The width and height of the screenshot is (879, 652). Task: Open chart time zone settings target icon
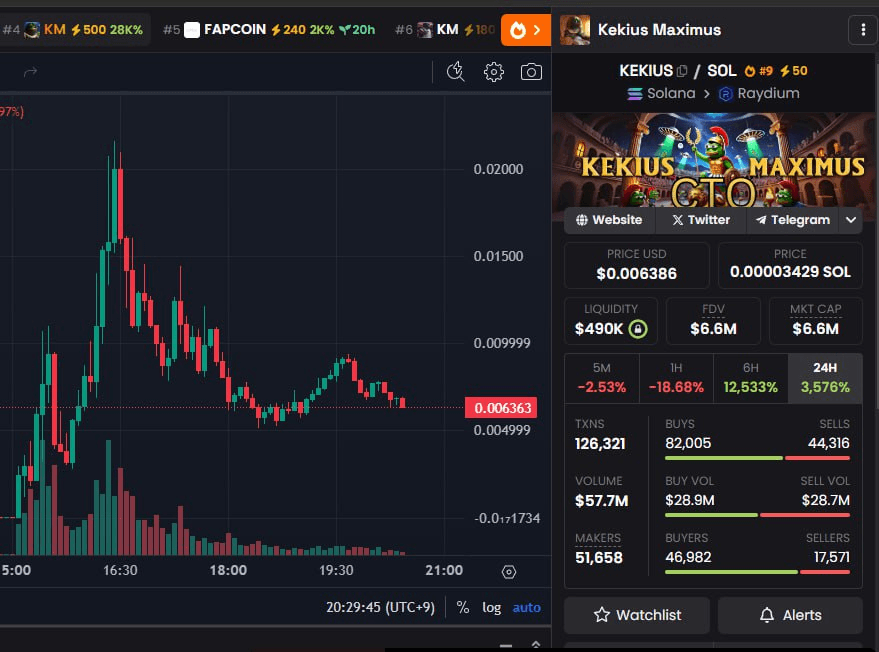[508, 572]
